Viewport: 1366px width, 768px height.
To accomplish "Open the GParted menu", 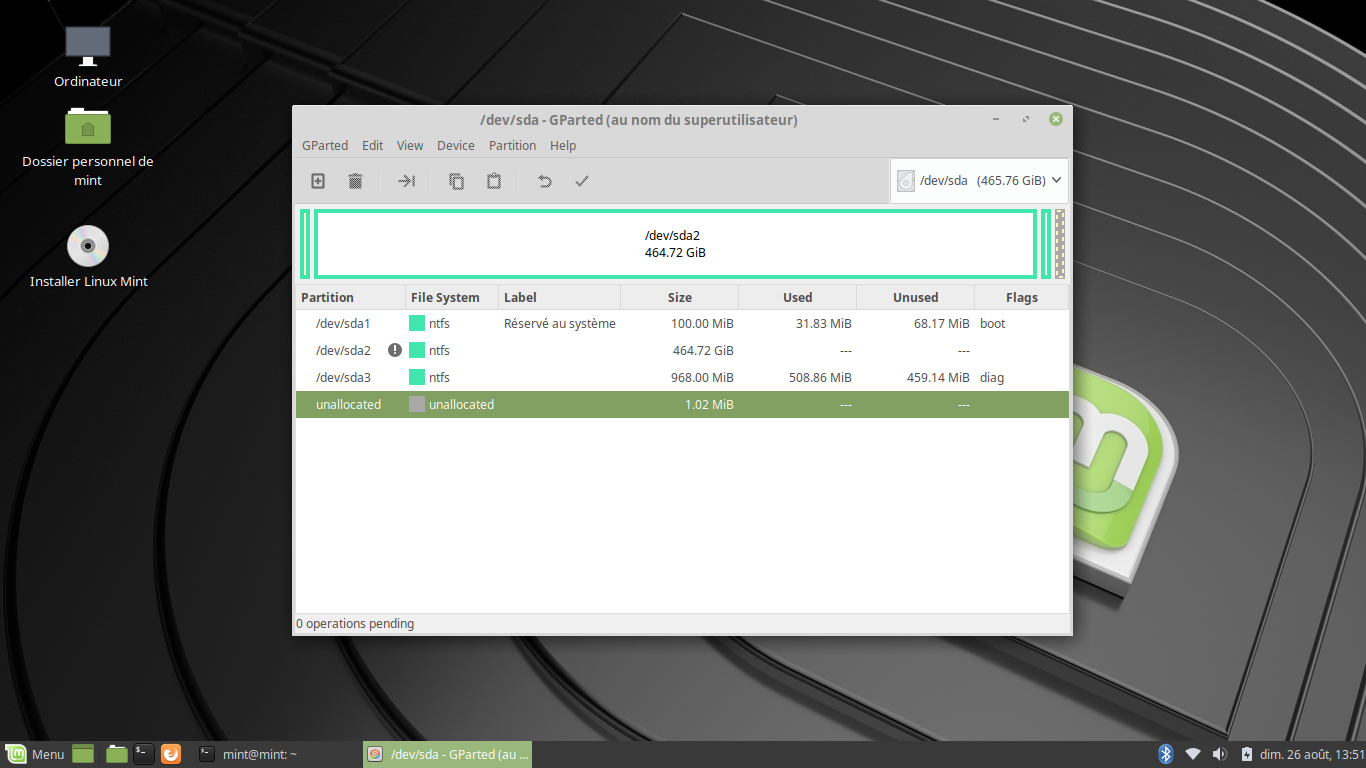I will (x=325, y=146).
